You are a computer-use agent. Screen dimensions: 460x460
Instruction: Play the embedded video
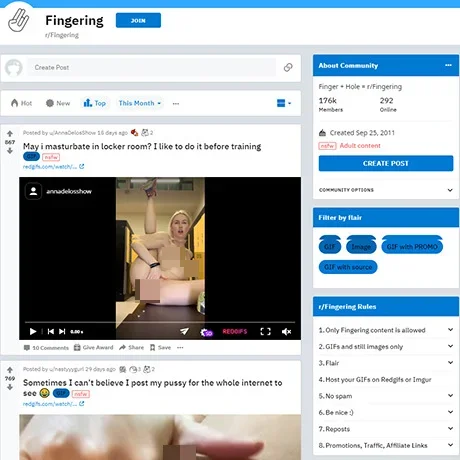[x=33, y=331]
